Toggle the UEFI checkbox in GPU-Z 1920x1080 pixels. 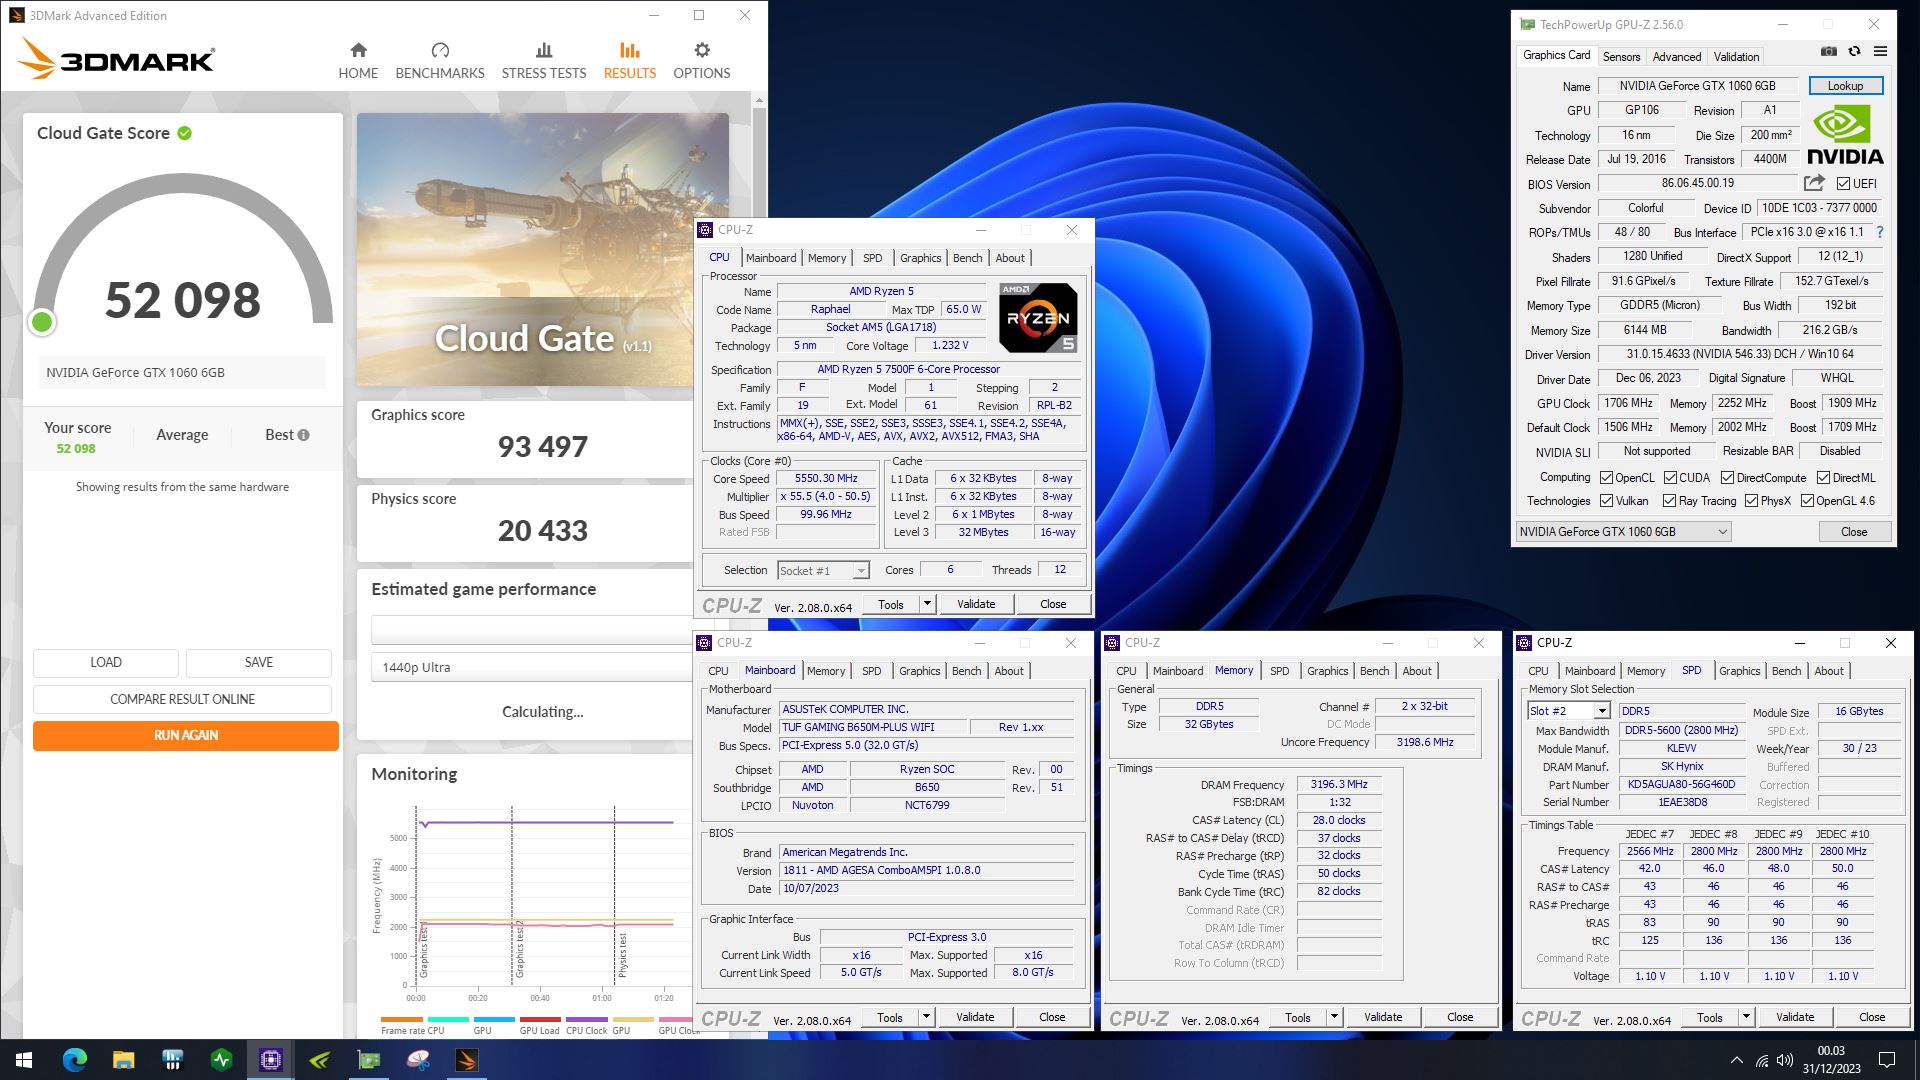[1843, 184]
